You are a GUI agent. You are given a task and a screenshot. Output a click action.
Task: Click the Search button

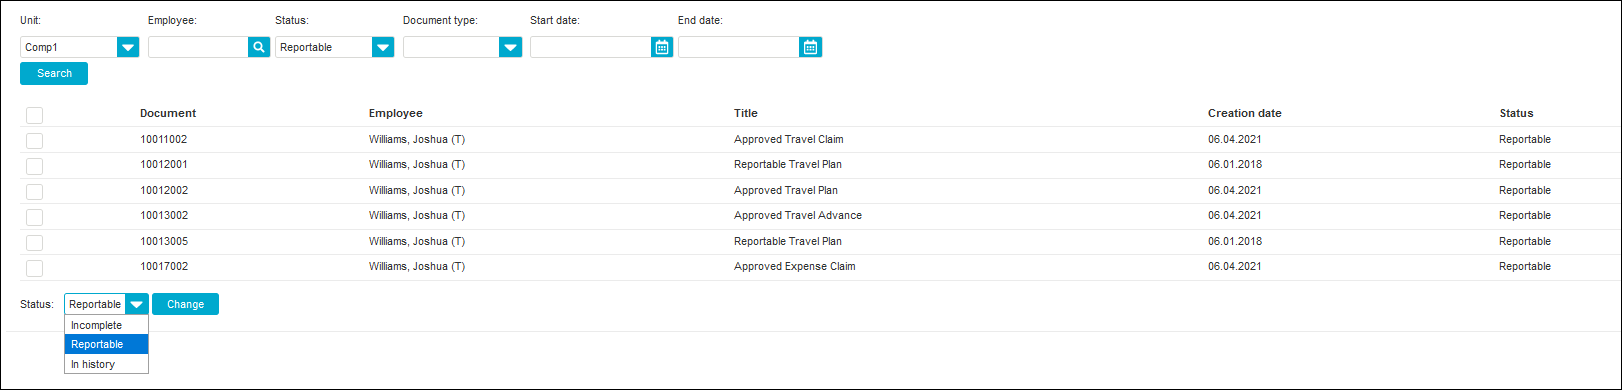[x=54, y=73]
